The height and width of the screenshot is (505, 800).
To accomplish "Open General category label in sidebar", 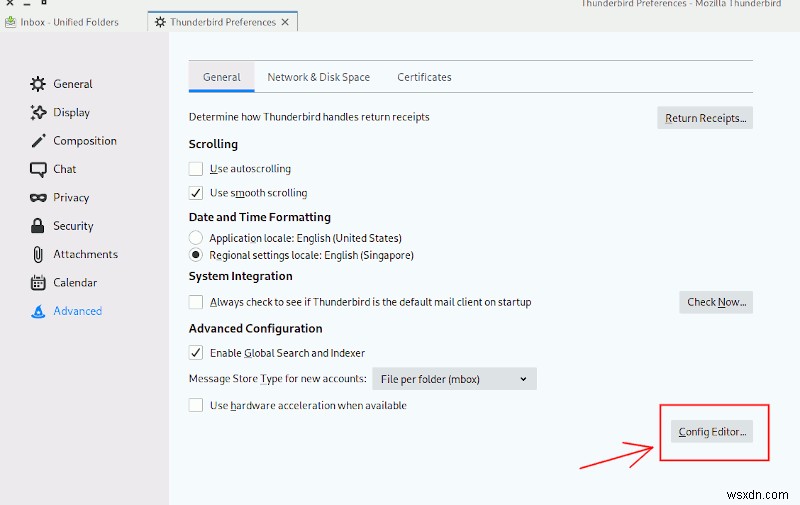I will pyautogui.click(x=73, y=84).
